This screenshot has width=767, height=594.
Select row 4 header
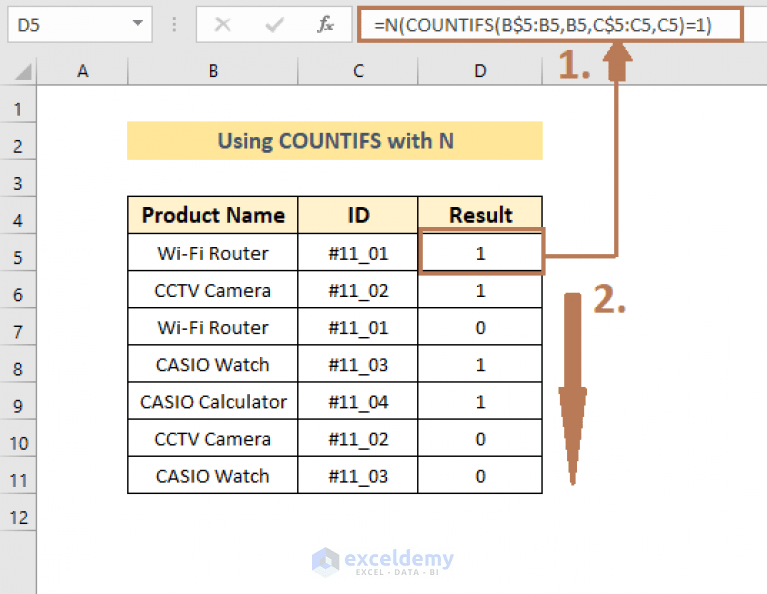point(18,216)
